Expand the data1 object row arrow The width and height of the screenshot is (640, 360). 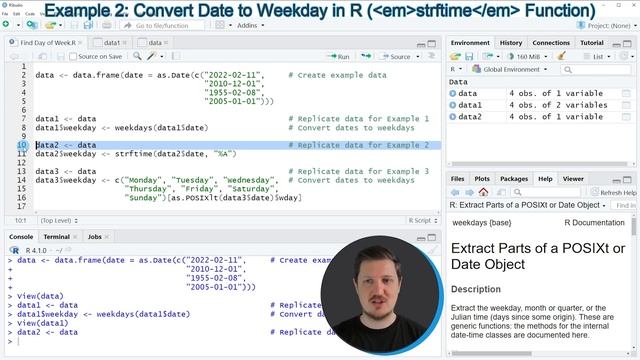pos(452,105)
